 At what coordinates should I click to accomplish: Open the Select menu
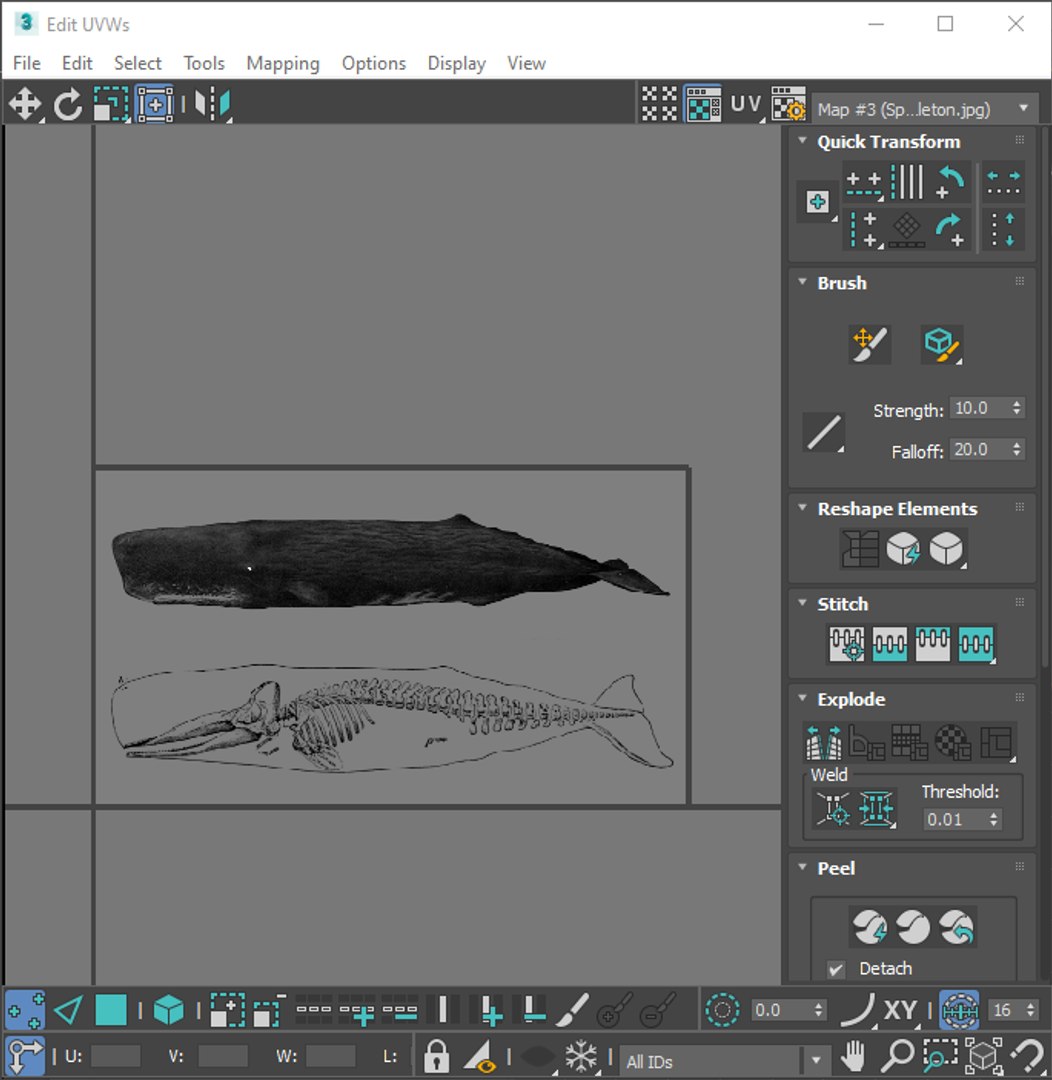click(138, 63)
